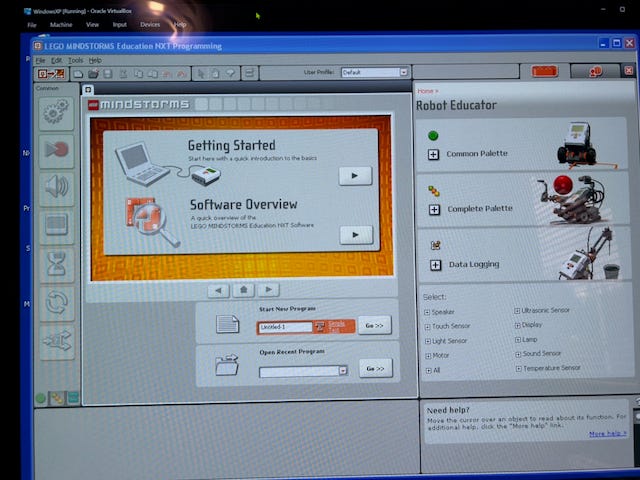The image size is (640, 480).
Task: Switch to the Custom palette teal tab
Action: coord(73,398)
